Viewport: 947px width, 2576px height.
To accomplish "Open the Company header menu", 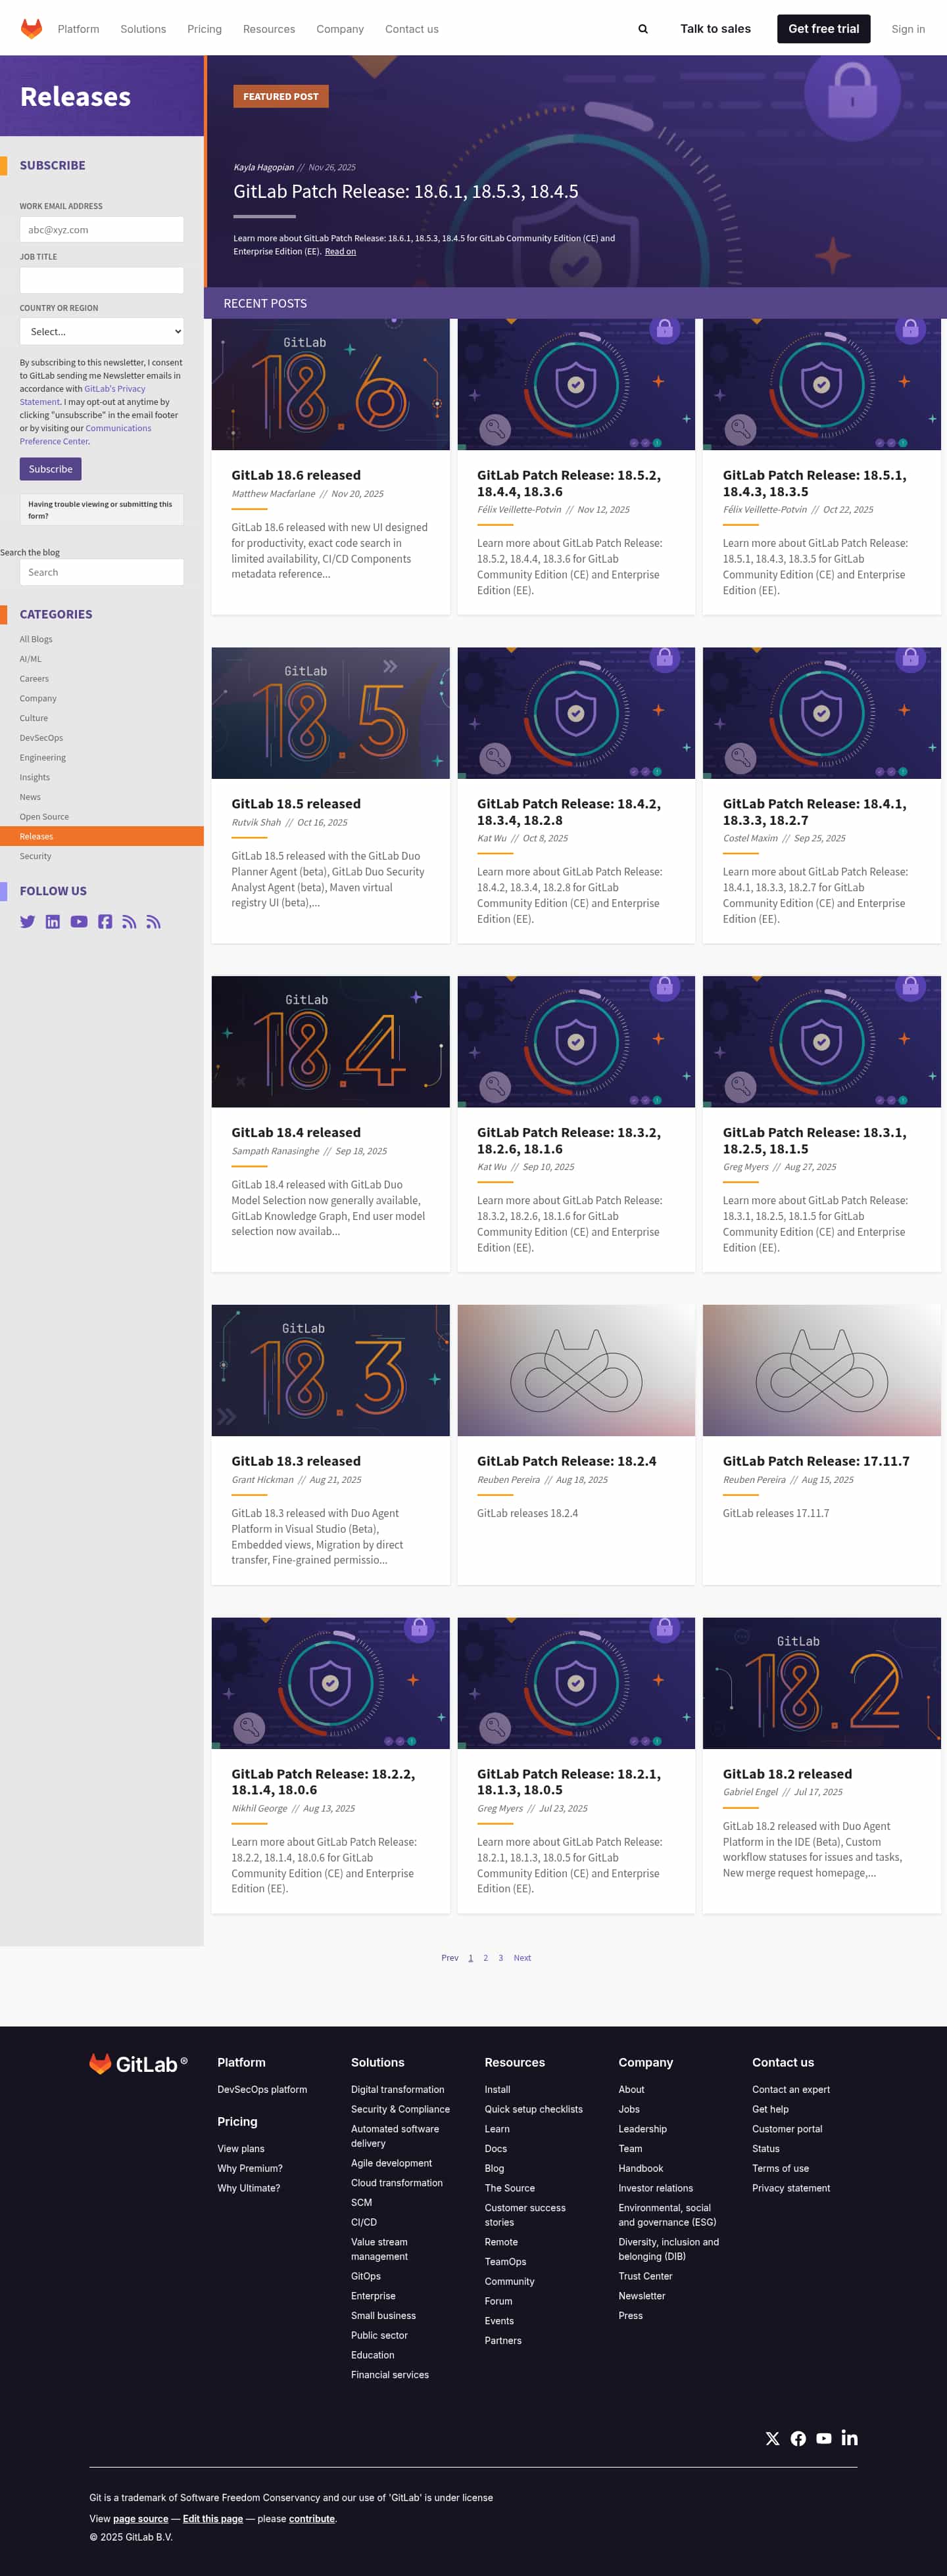I will (x=340, y=29).
